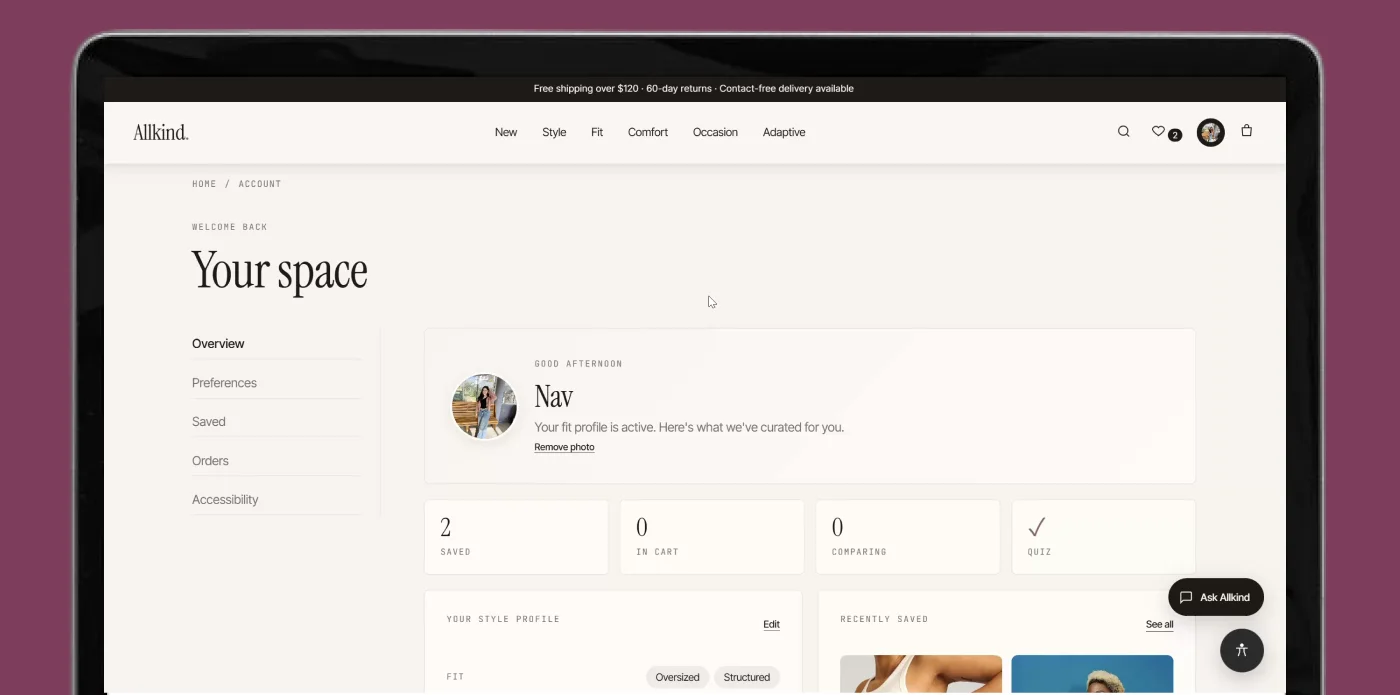Select Orders in the sidebar

(x=276, y=461)
